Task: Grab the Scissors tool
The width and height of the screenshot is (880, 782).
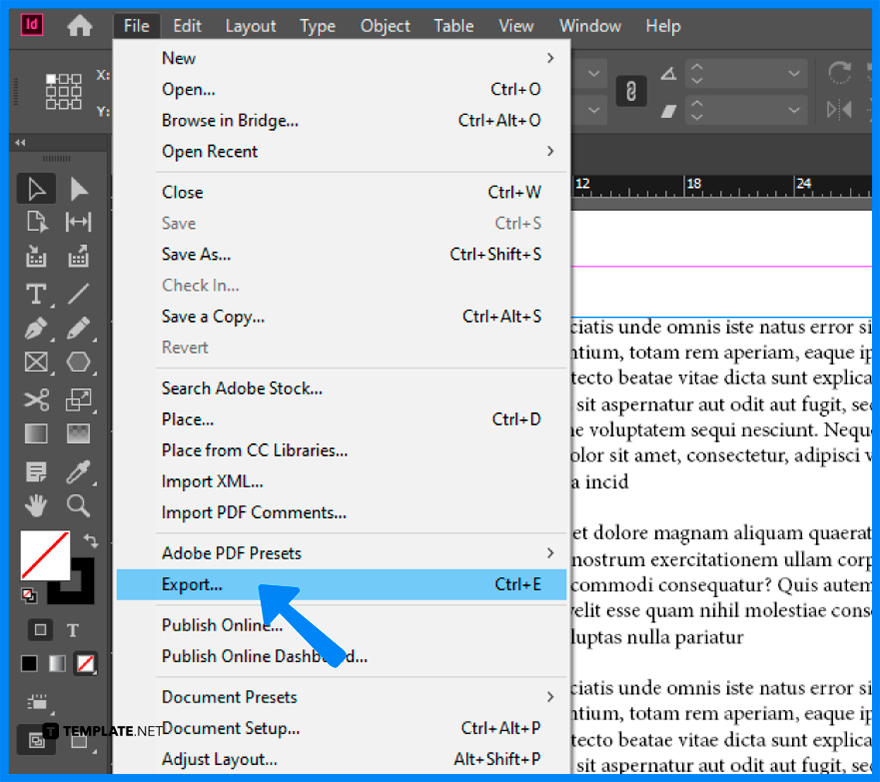Action: pos(36,400)
